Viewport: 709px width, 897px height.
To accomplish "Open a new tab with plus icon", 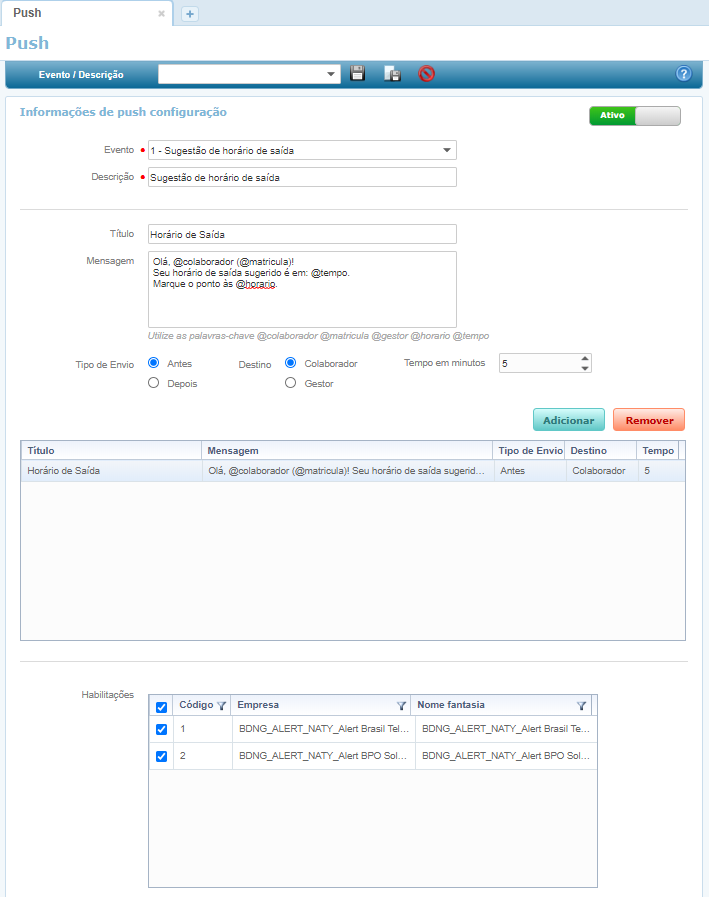I will [190, 14].
